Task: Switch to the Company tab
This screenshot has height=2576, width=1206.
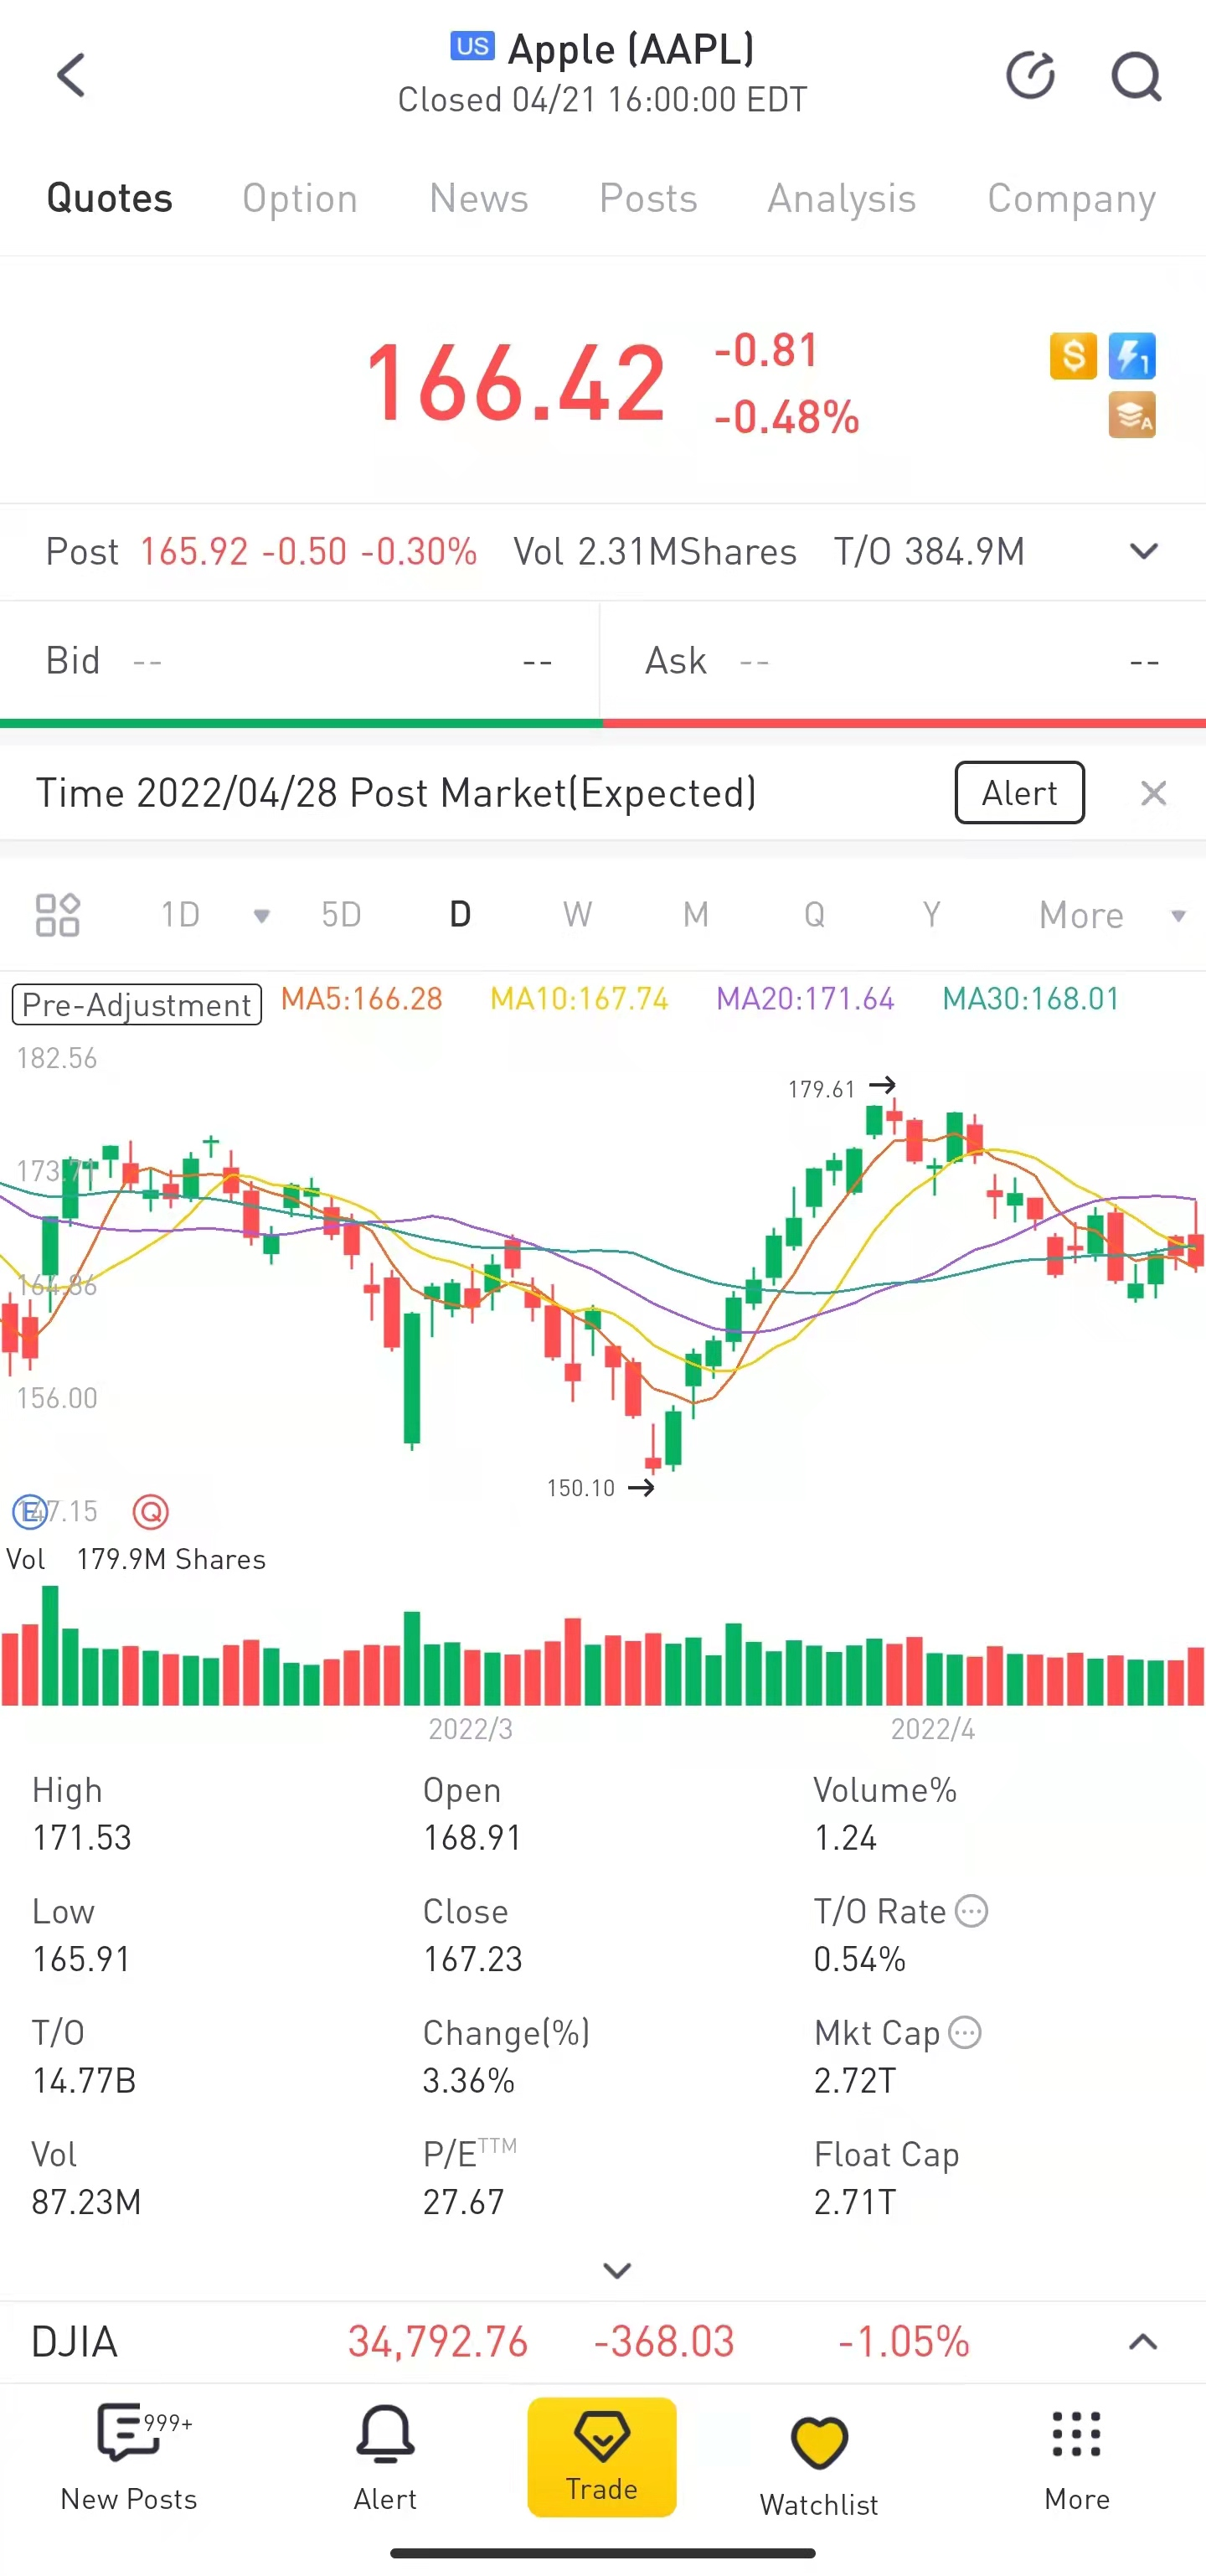Action: coord(1072,198)
